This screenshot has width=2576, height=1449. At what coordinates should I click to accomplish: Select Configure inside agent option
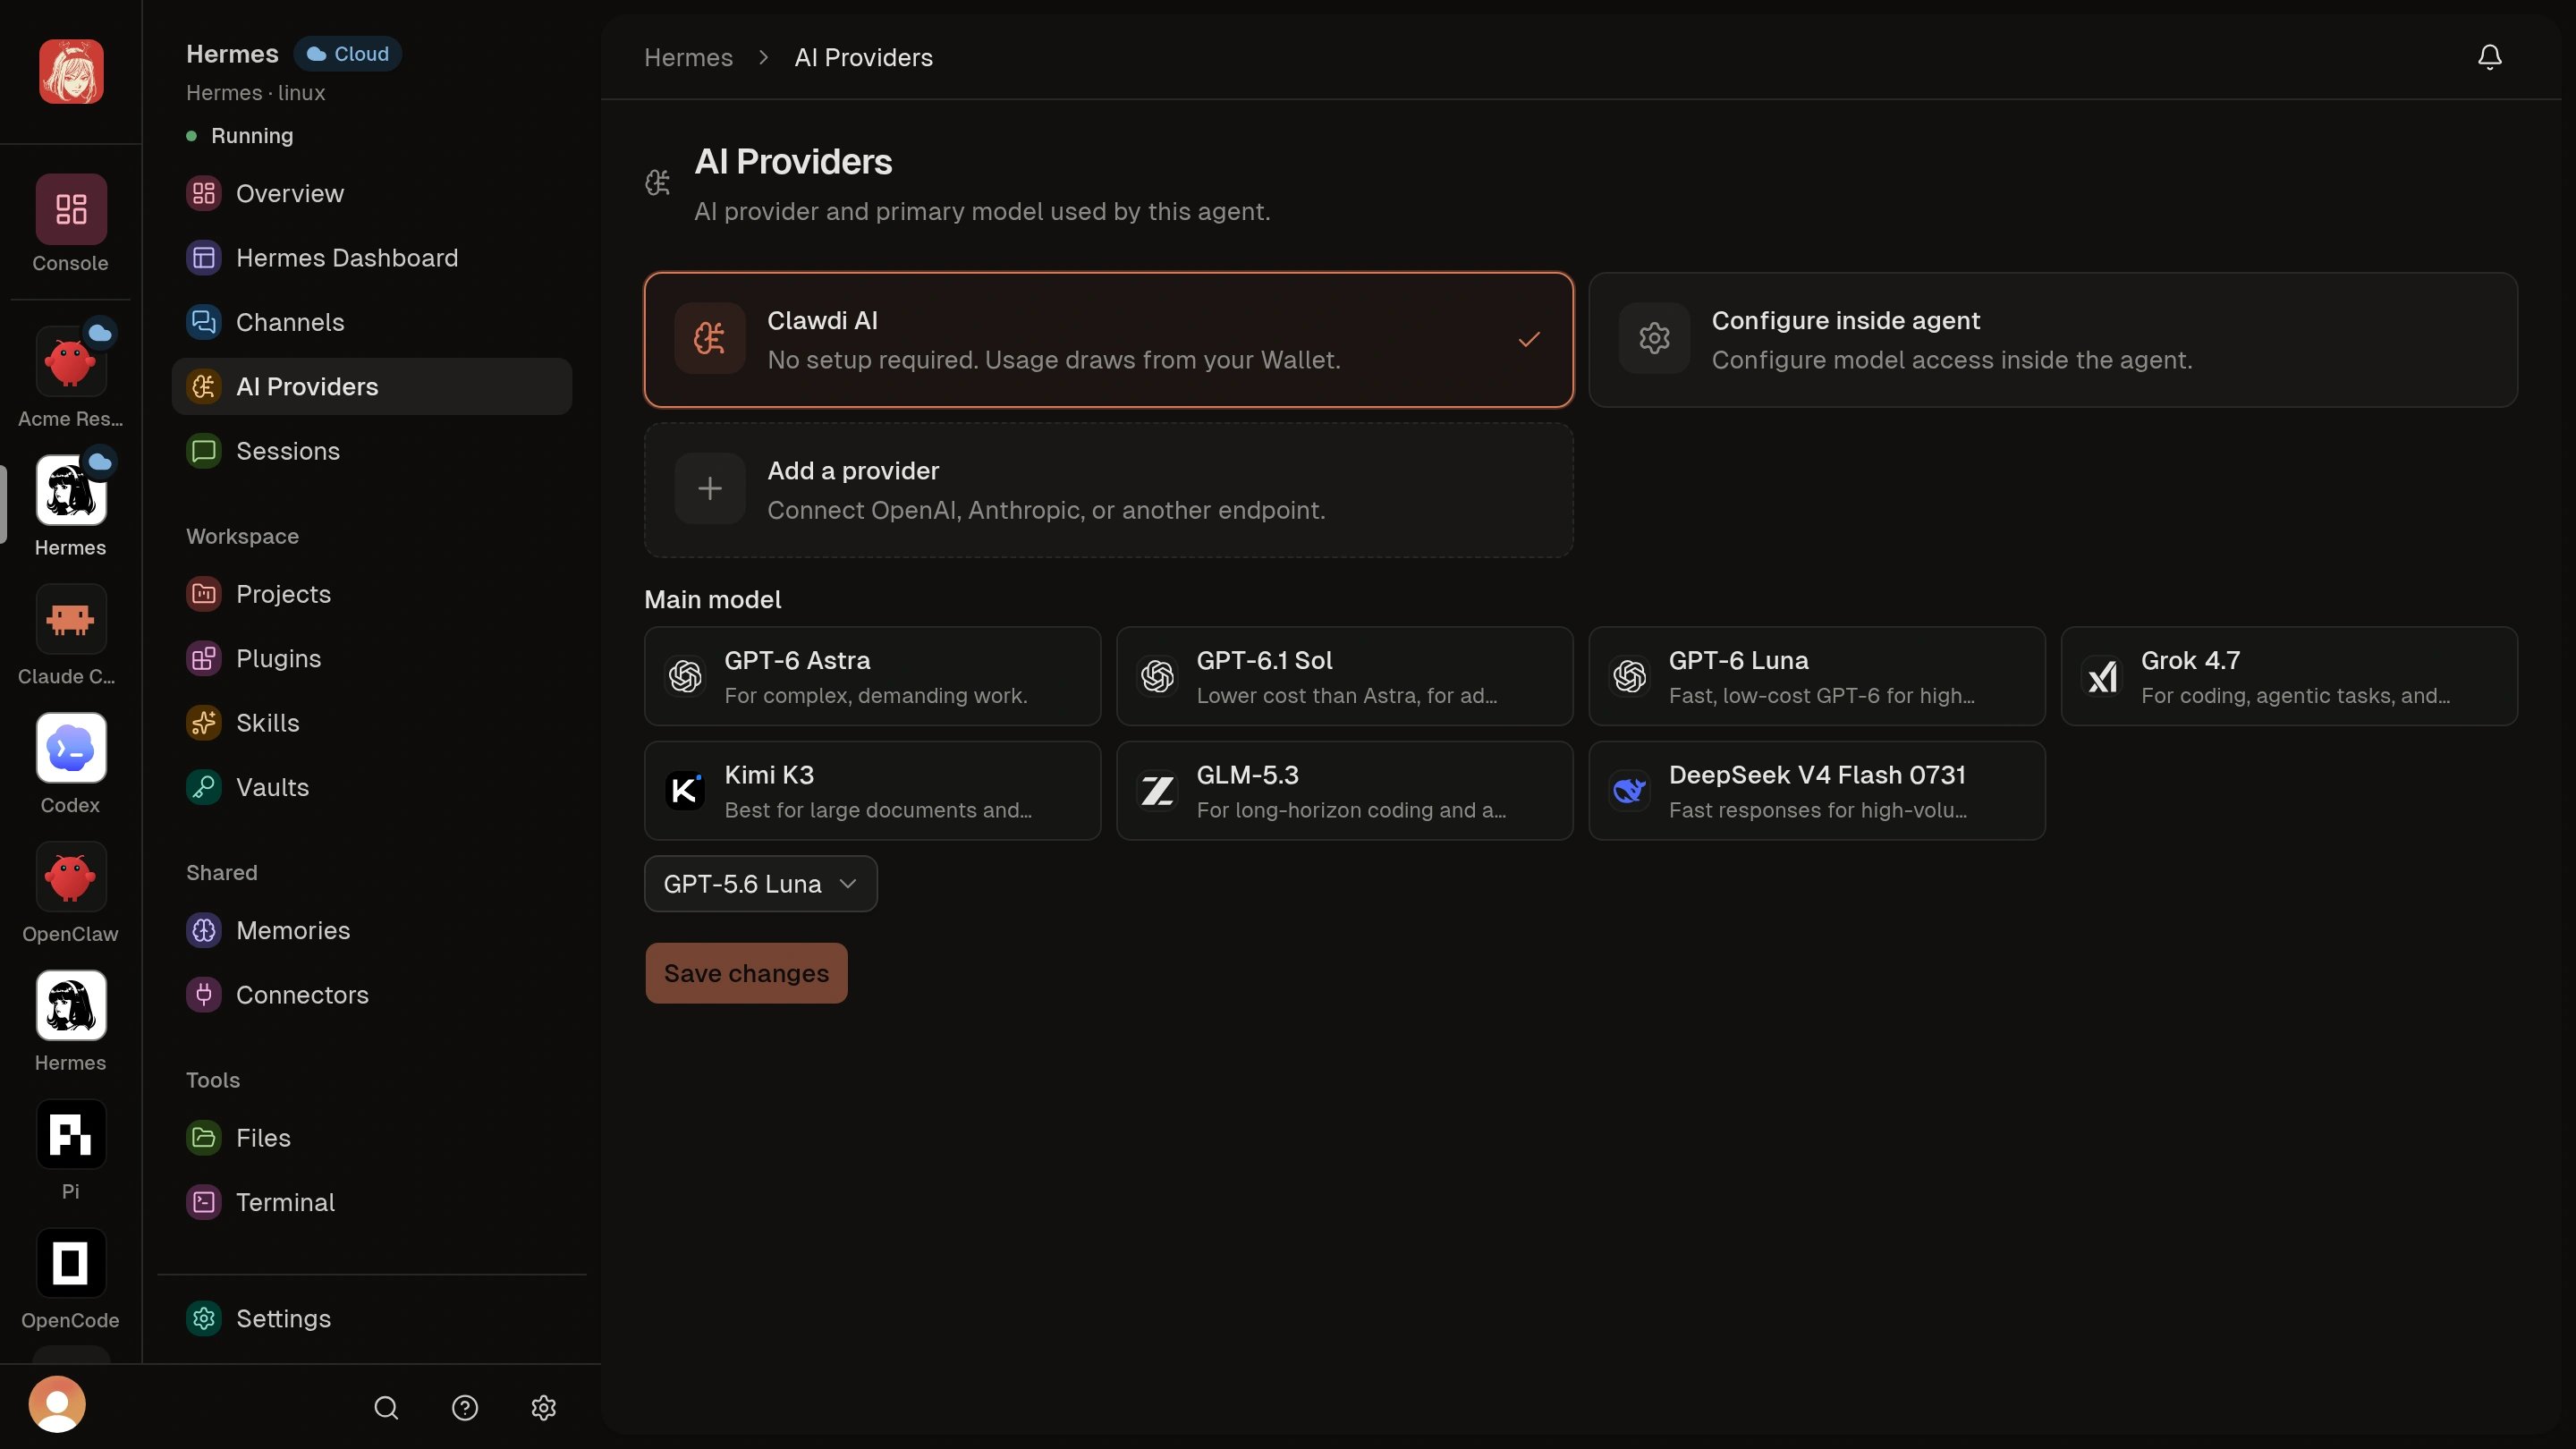pos(2053,340)
